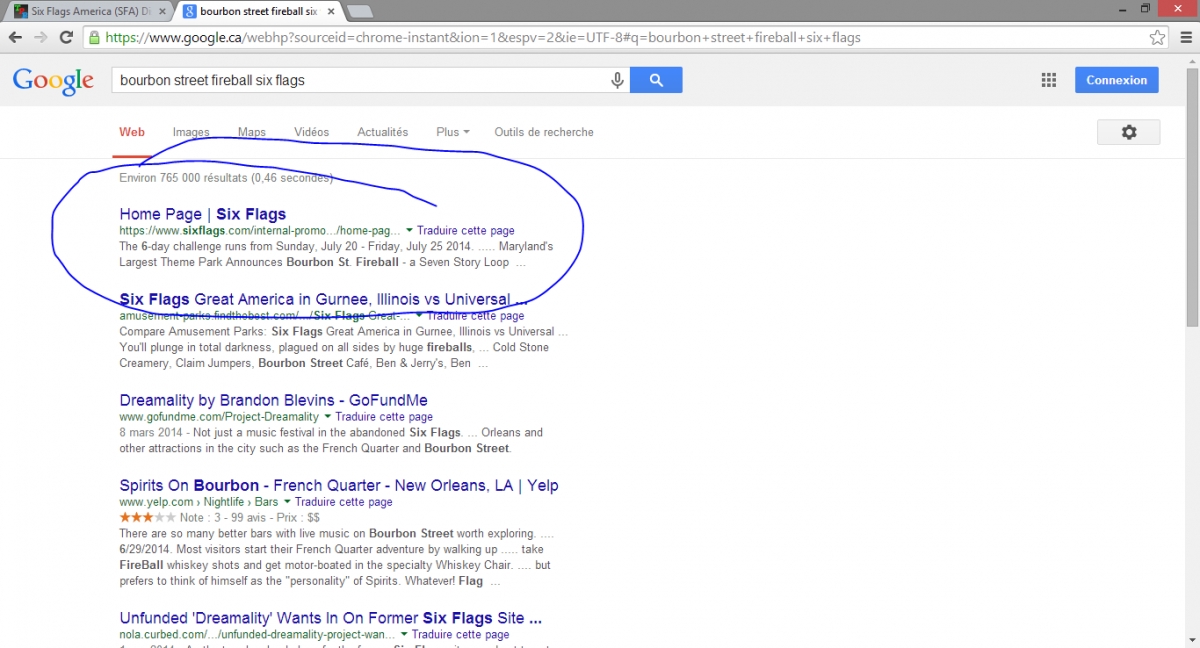Expand the sixflags.com result arrow
The width and height of the screenshot is (1200, 648).
coord(409,231)
